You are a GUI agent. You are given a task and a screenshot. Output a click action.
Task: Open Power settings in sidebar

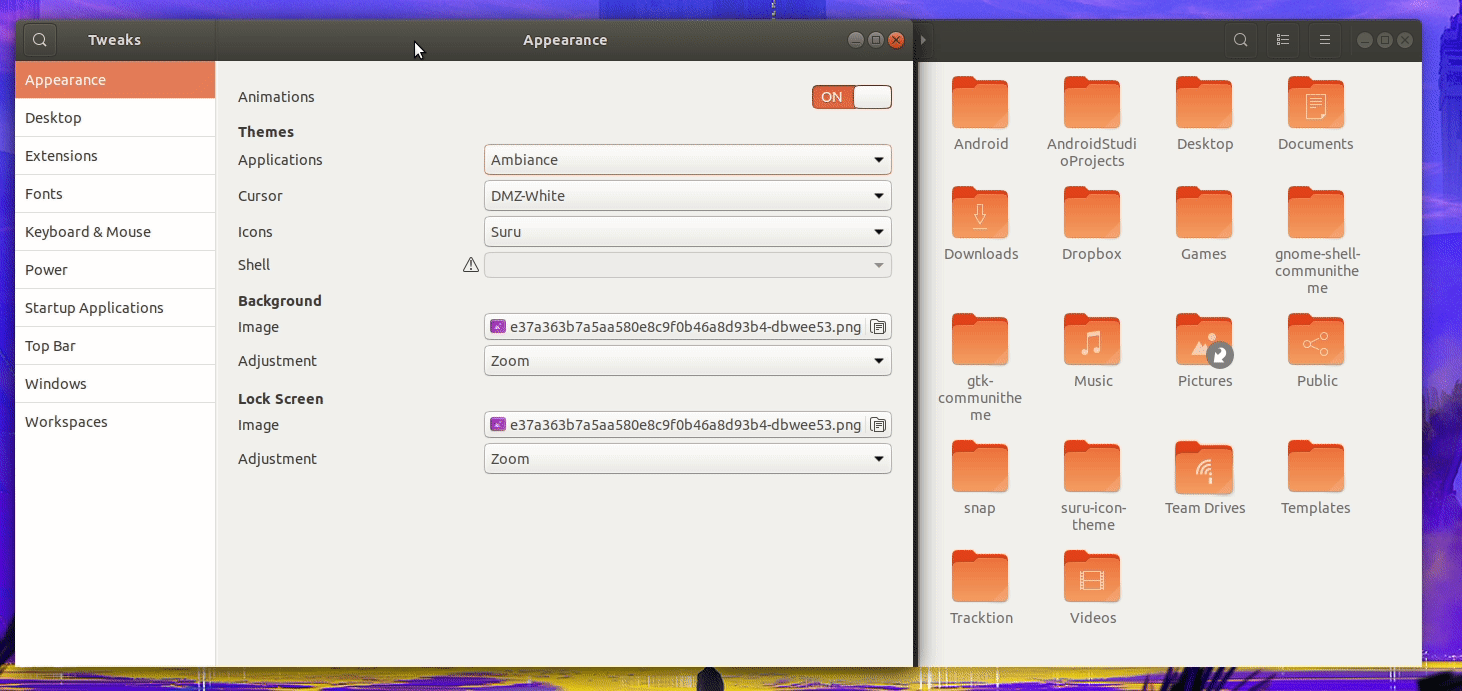115,270
